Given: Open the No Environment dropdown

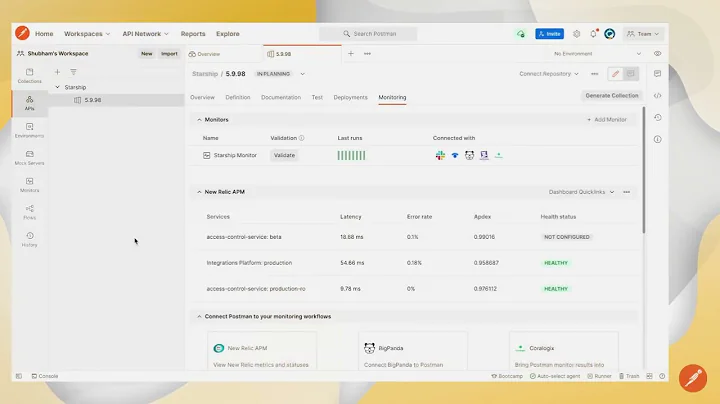Looking at the screenshot, I should pyautogui.click(x=597, y=54).
